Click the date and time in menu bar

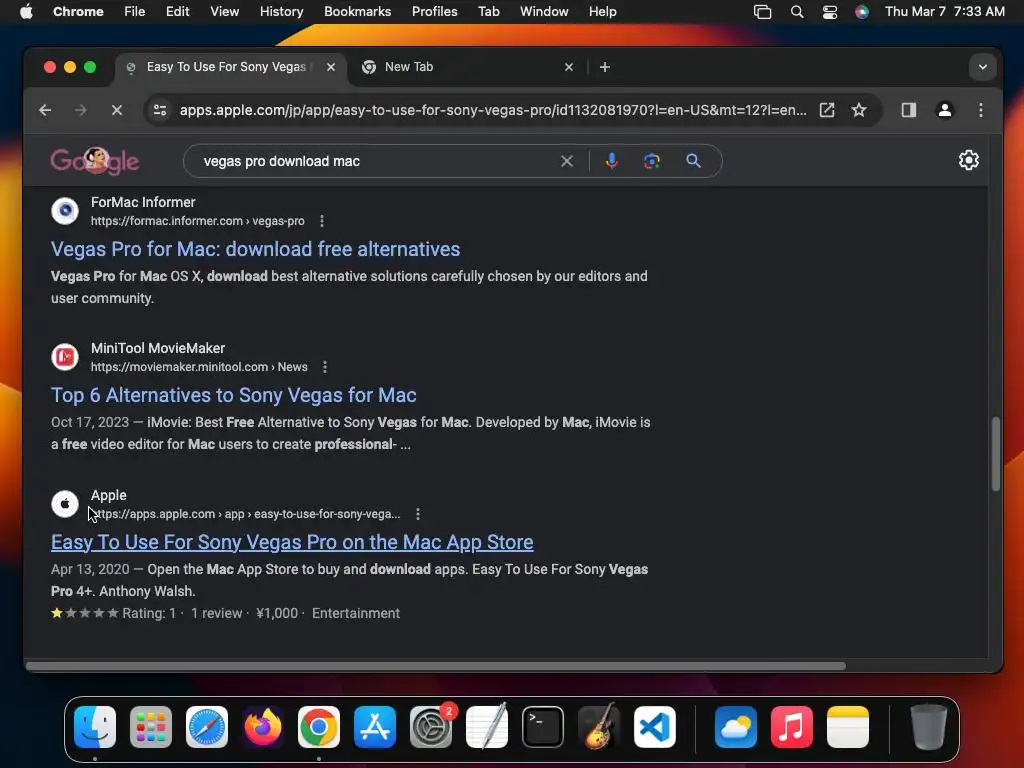pos(944,11)
